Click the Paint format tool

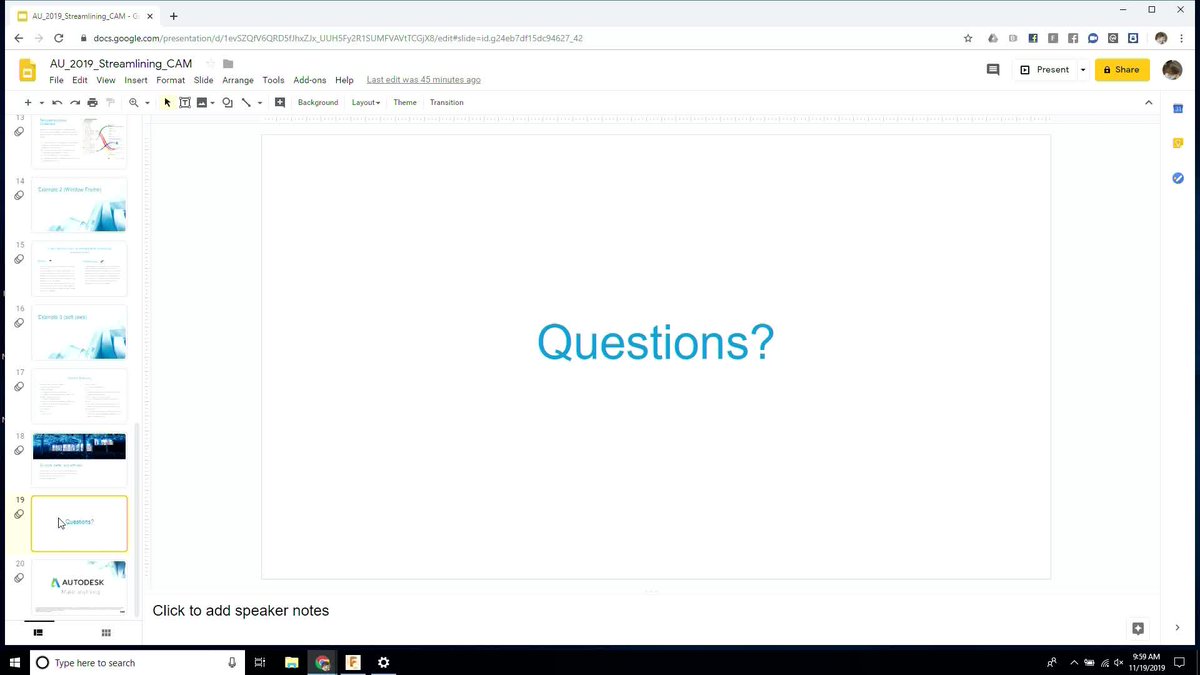coord(110,101)
